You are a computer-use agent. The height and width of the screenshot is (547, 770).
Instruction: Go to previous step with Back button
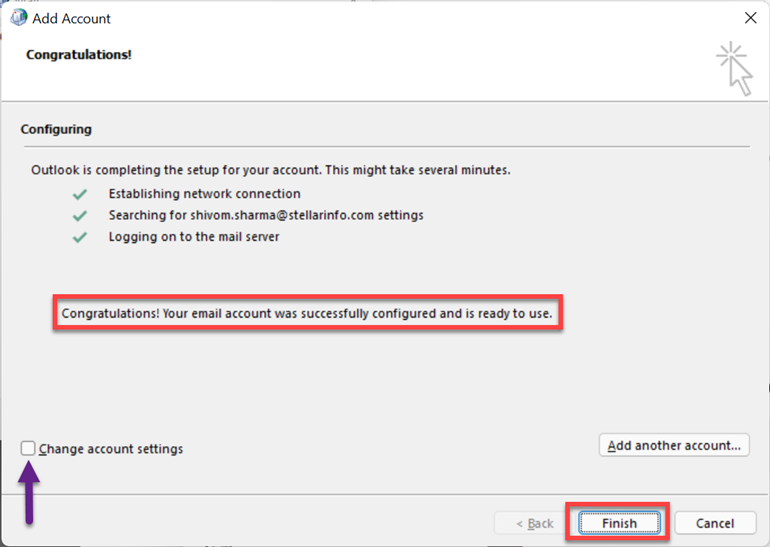coord(534,523)
